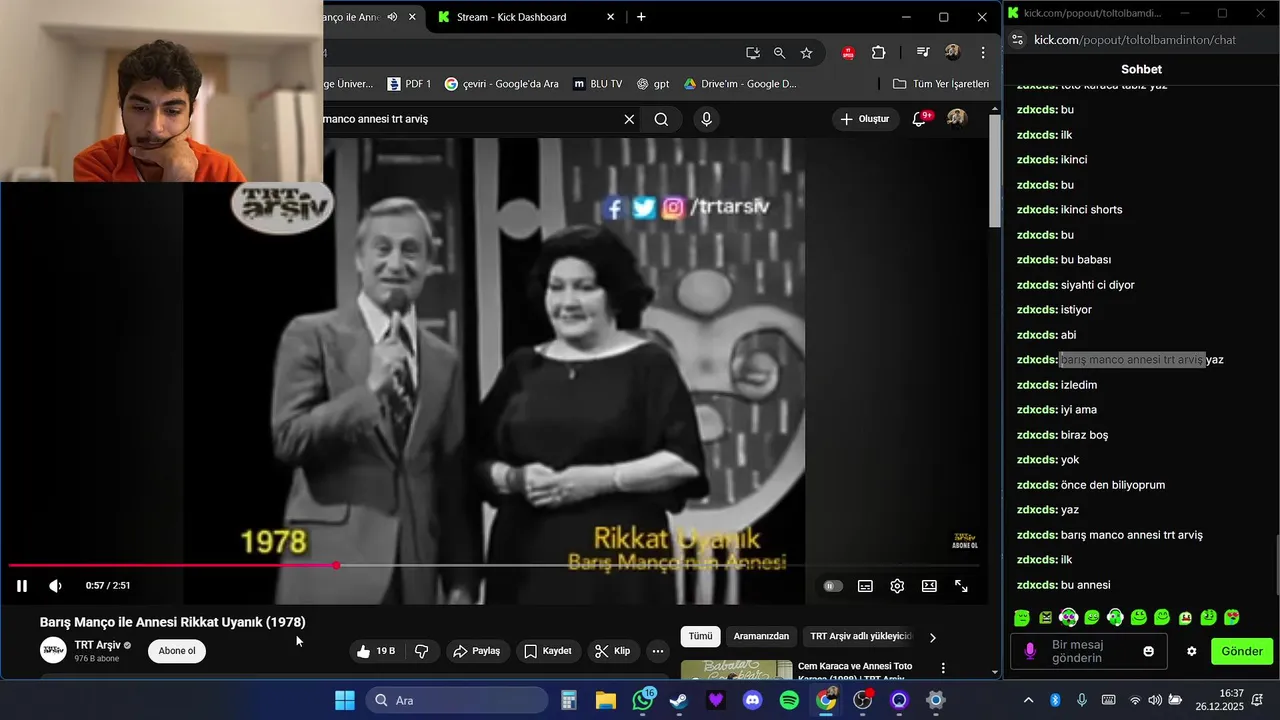Close the Stream - Kick Dashboard tab
Image resolution: width=1280 pixels, height=720 pixels.
(x=610, y=17)
